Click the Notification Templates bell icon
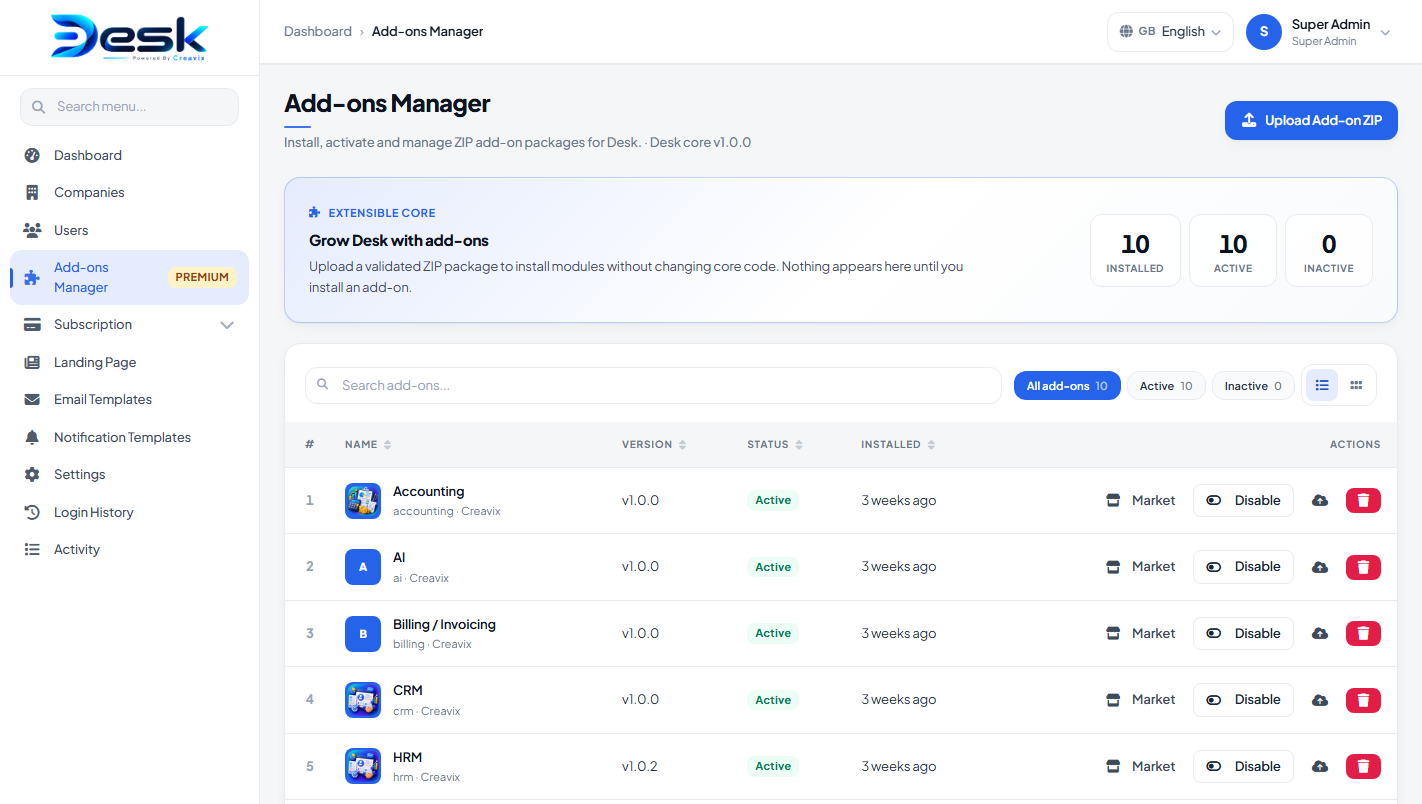The width and height of the screenshot is (1422, 804). [x=32, y=437]
